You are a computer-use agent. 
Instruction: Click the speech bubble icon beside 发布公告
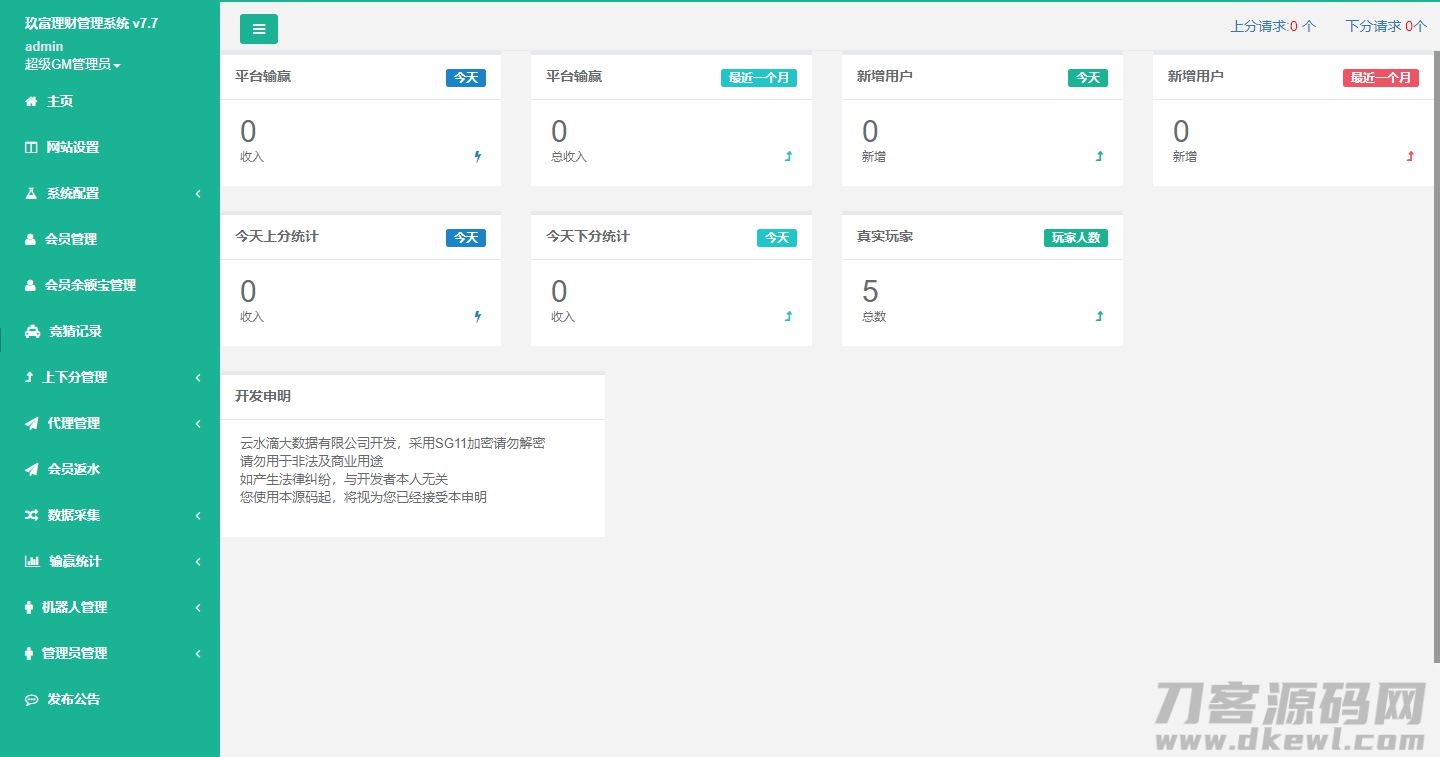(31, 699)
